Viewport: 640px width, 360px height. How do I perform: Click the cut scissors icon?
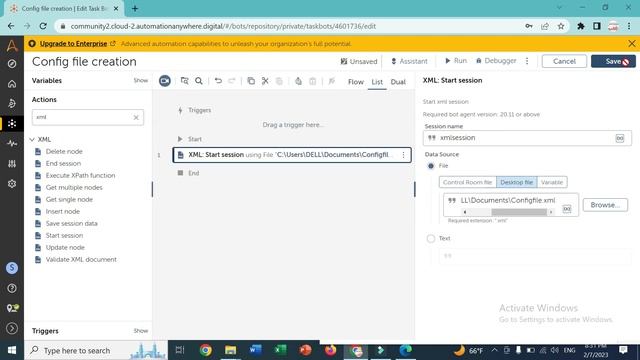click(265, 81)
